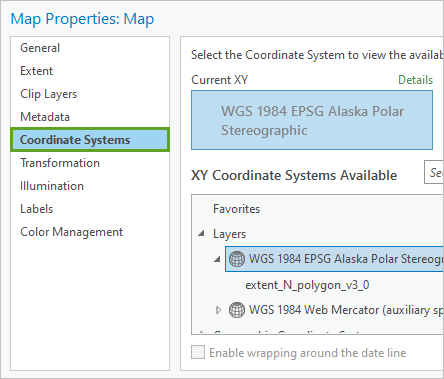Click globe icon beside WGS 1984 Web Mercator
Screen dimensions: 444x379
click(237, 310)
